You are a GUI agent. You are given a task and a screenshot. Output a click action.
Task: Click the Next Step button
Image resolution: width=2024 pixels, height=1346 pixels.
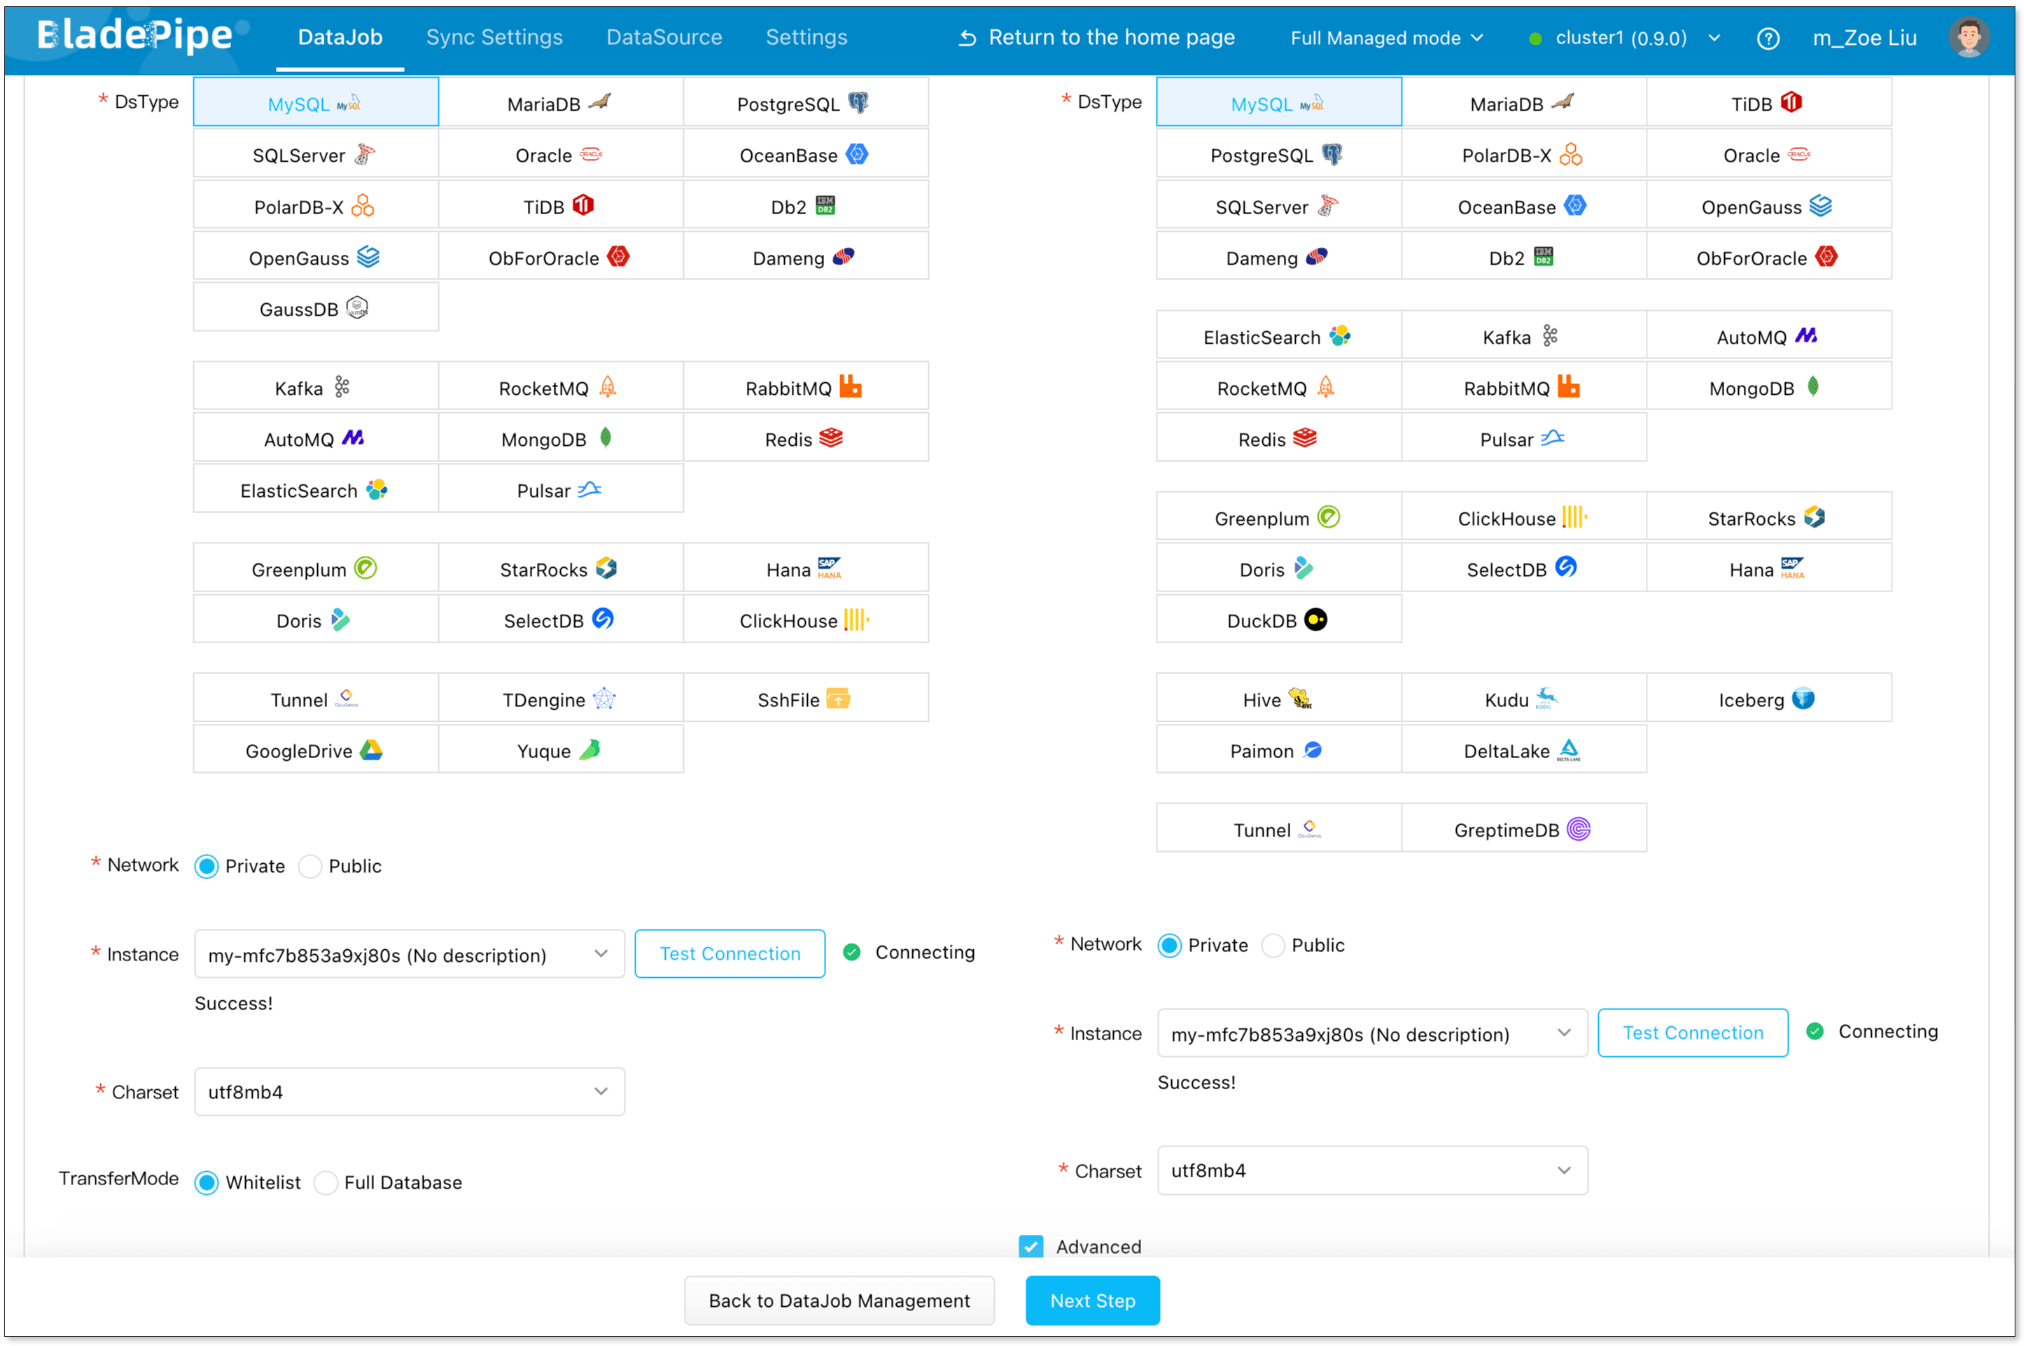pos(1092,1300)
